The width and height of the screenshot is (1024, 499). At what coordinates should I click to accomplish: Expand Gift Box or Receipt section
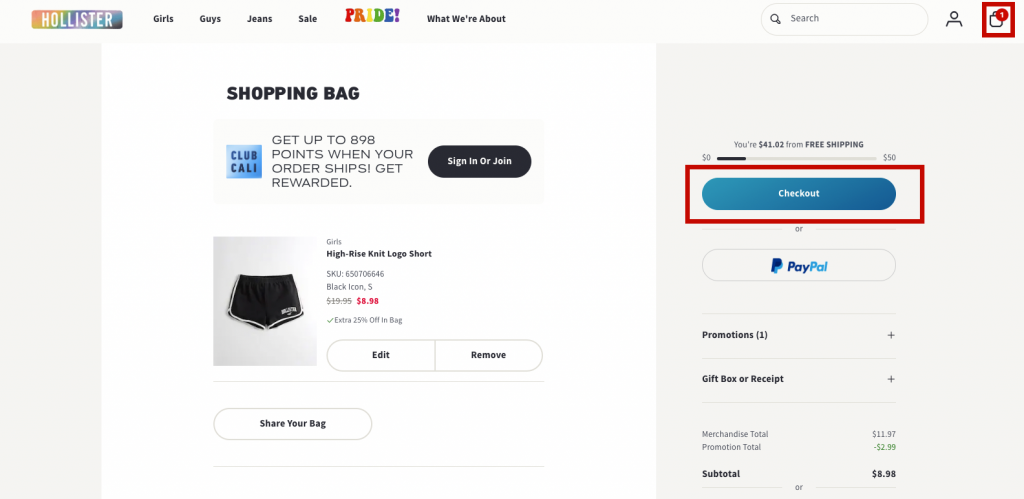(890, 379)
